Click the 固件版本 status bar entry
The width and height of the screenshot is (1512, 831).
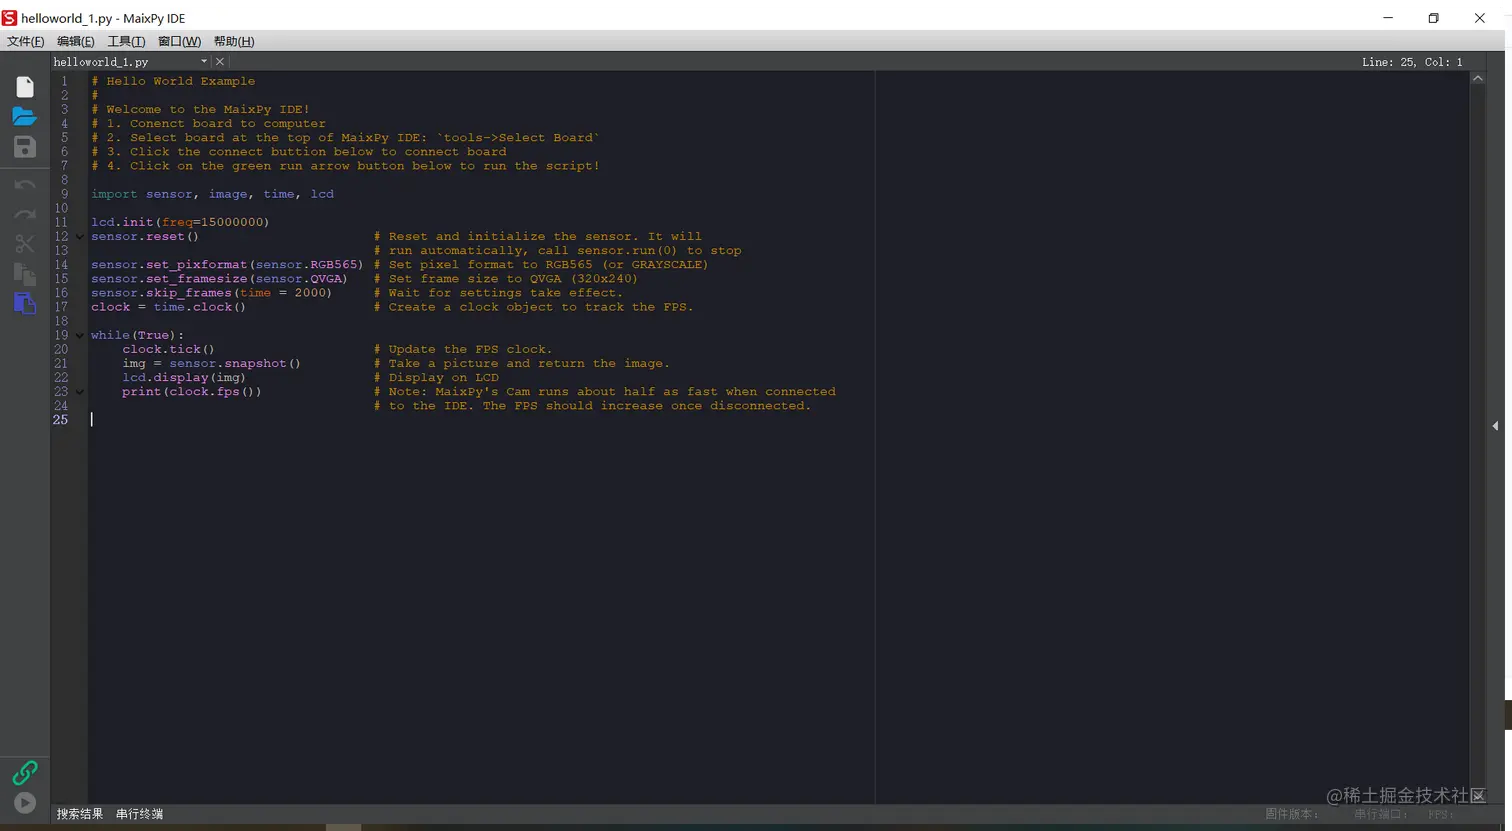(x=1291, y=814)
